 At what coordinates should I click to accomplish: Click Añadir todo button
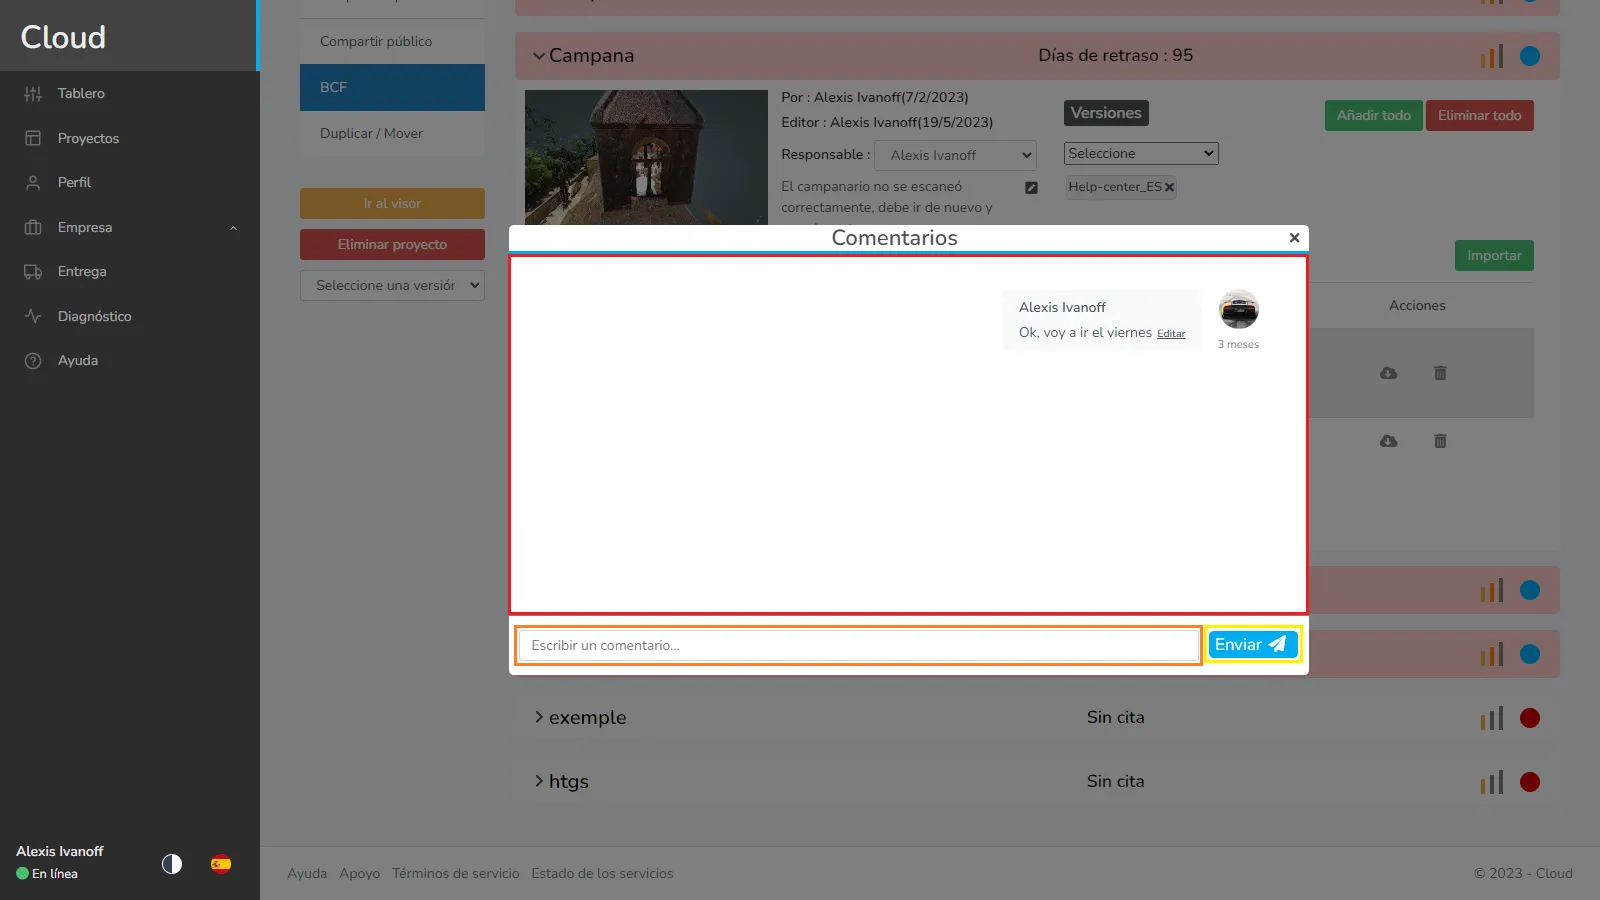1373,115
